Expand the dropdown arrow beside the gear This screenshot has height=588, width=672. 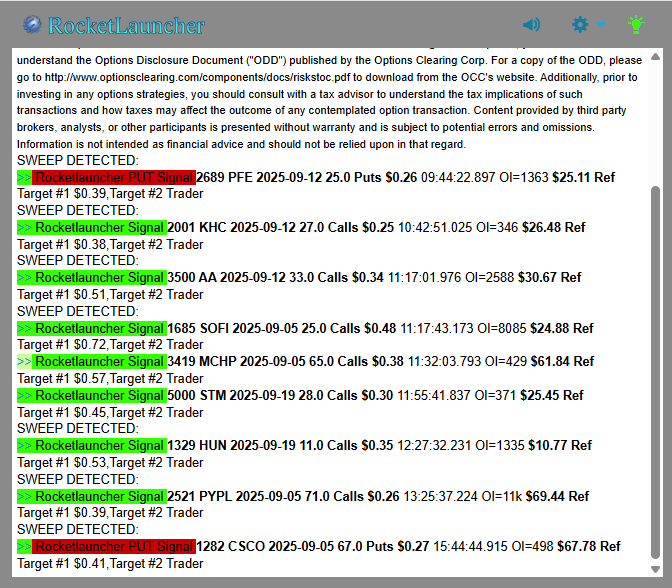pyautogui.click(x=601, y=25)
